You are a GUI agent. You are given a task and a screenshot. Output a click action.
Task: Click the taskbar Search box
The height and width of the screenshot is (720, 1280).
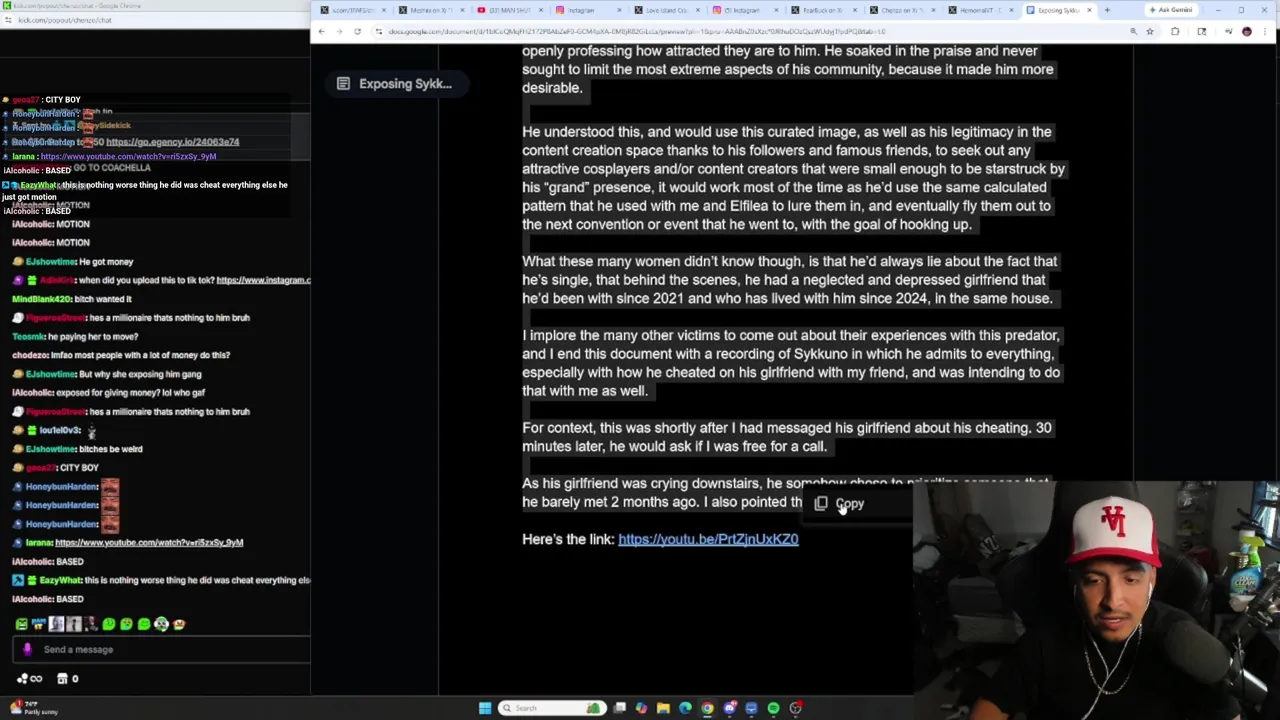[552, 708]
